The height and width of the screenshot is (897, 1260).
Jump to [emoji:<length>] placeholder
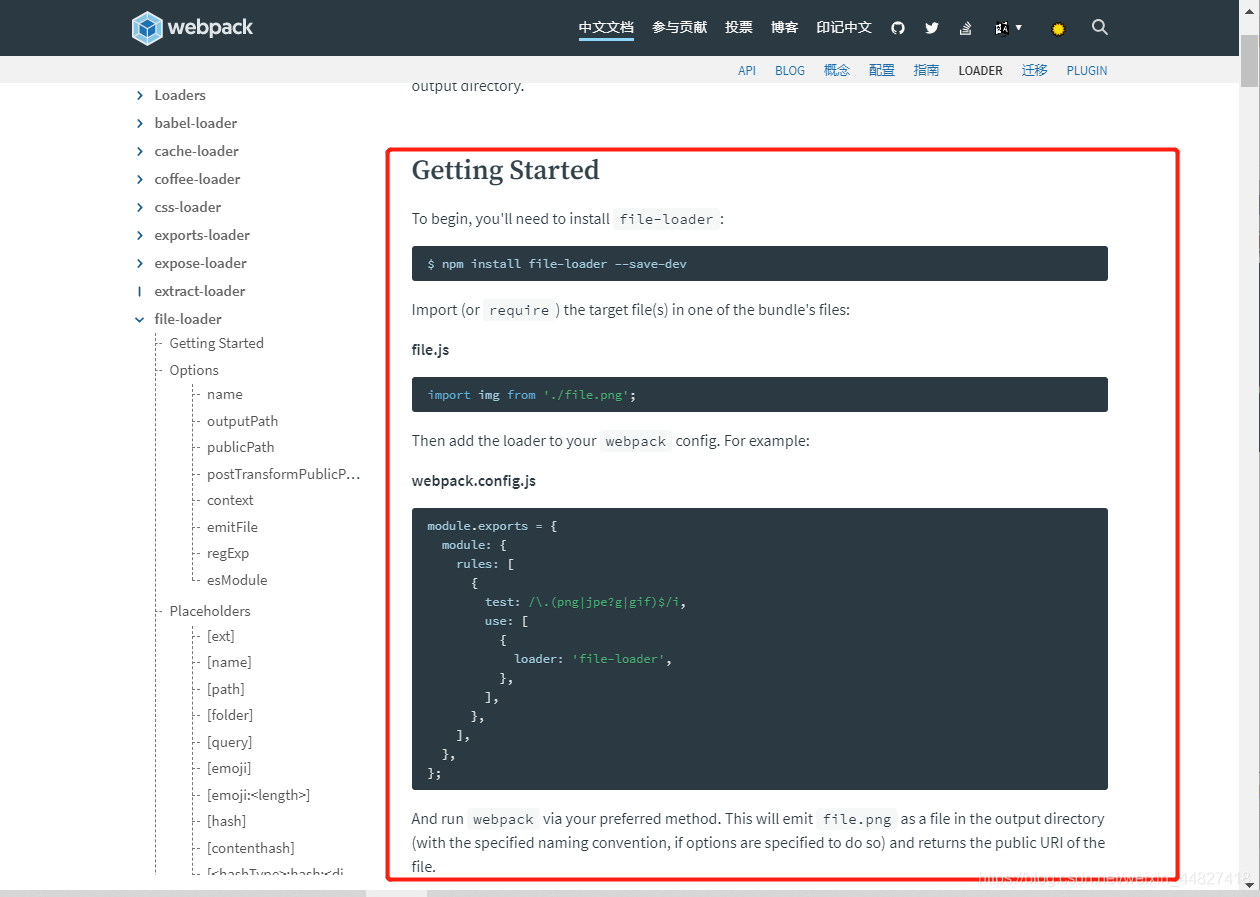(258, 795)
